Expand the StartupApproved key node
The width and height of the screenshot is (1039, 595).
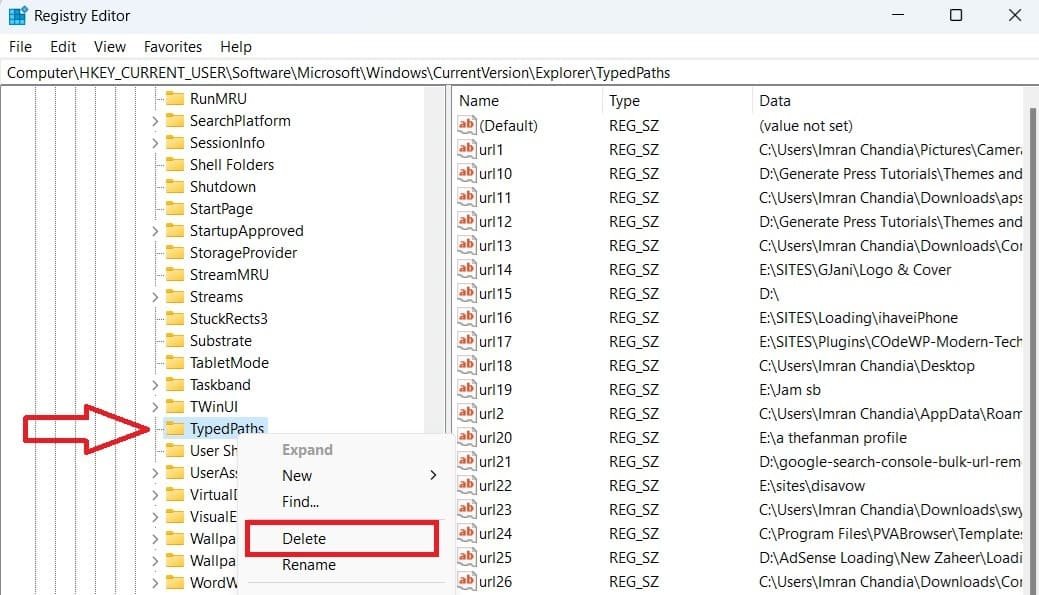155,231
